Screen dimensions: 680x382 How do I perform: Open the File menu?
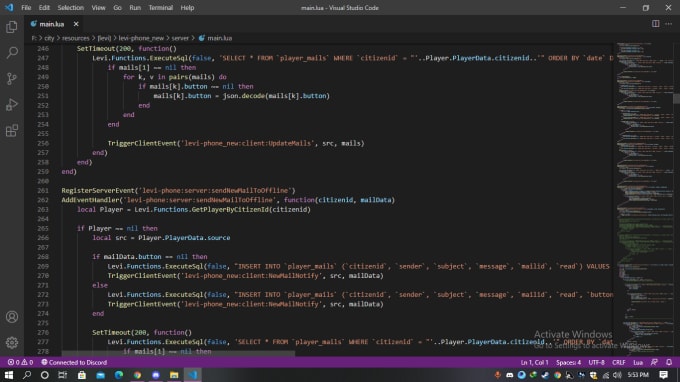[26, 8]
